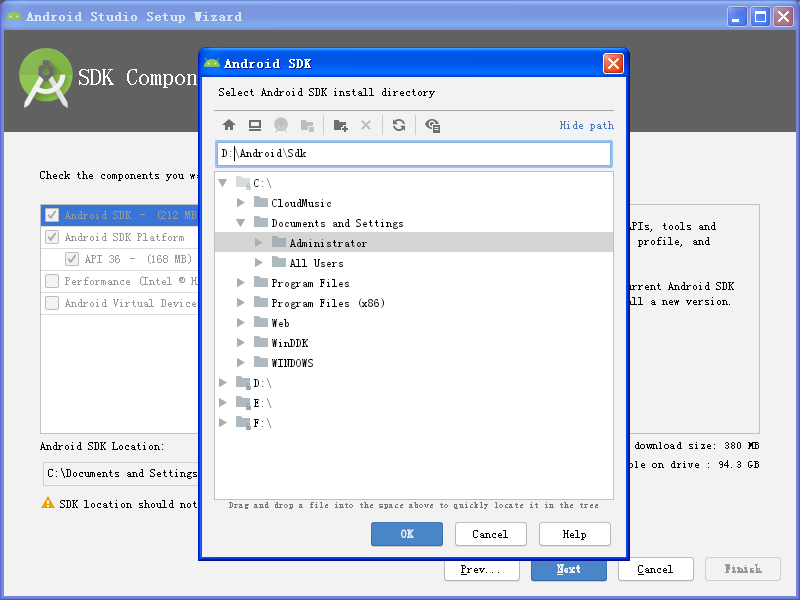This screenshot has width=800, height=600.
Task: Refresh the directory tree
Action: click(399, 125)
